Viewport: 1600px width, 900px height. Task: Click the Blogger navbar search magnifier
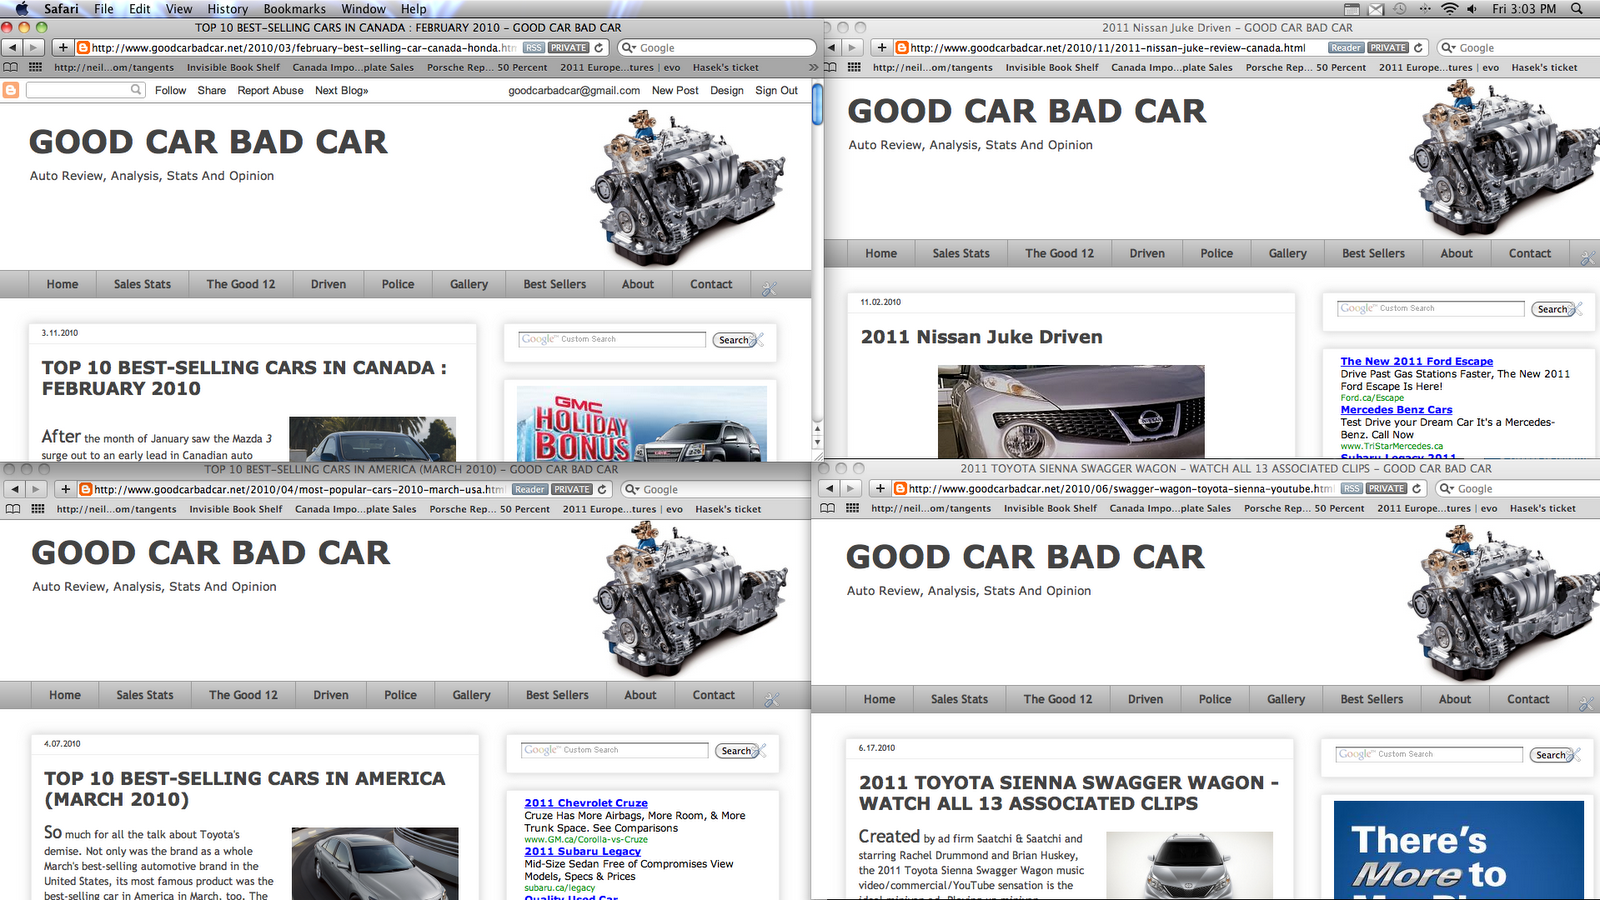136,90
